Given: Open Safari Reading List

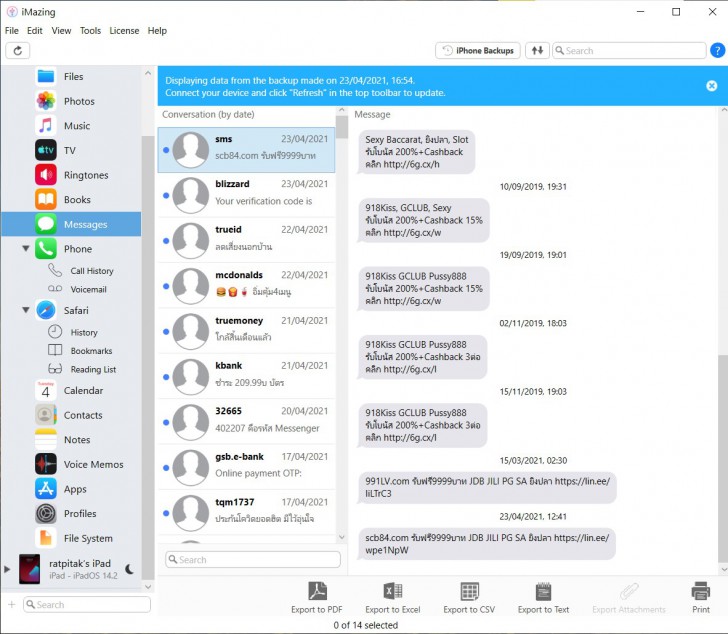Looking at the screenshot, I should (93, 369).
